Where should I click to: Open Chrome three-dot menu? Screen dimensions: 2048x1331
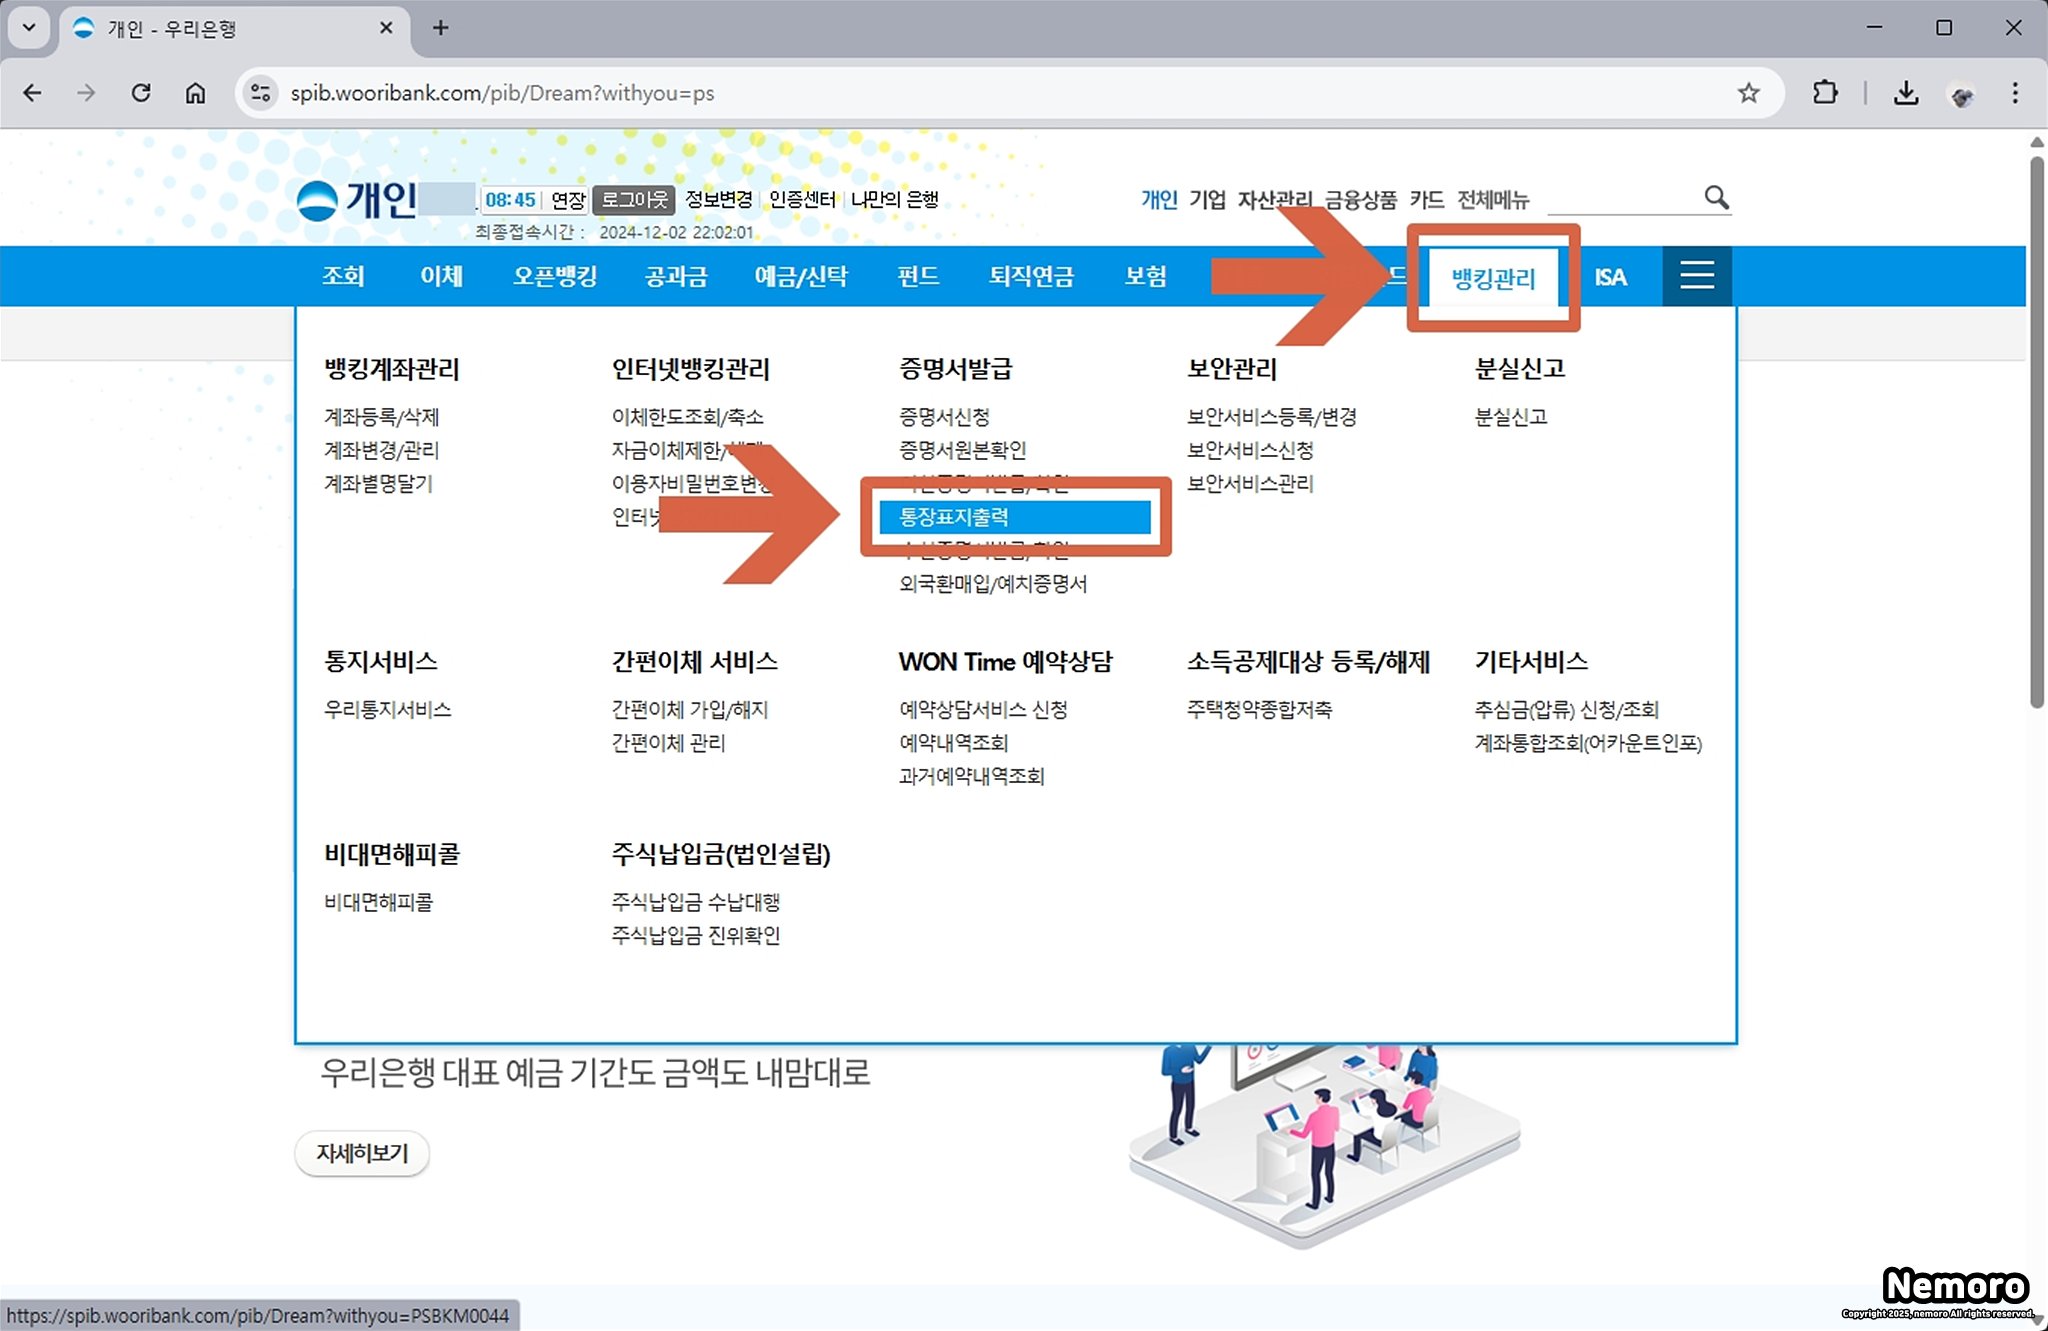tap(2014, 93)
